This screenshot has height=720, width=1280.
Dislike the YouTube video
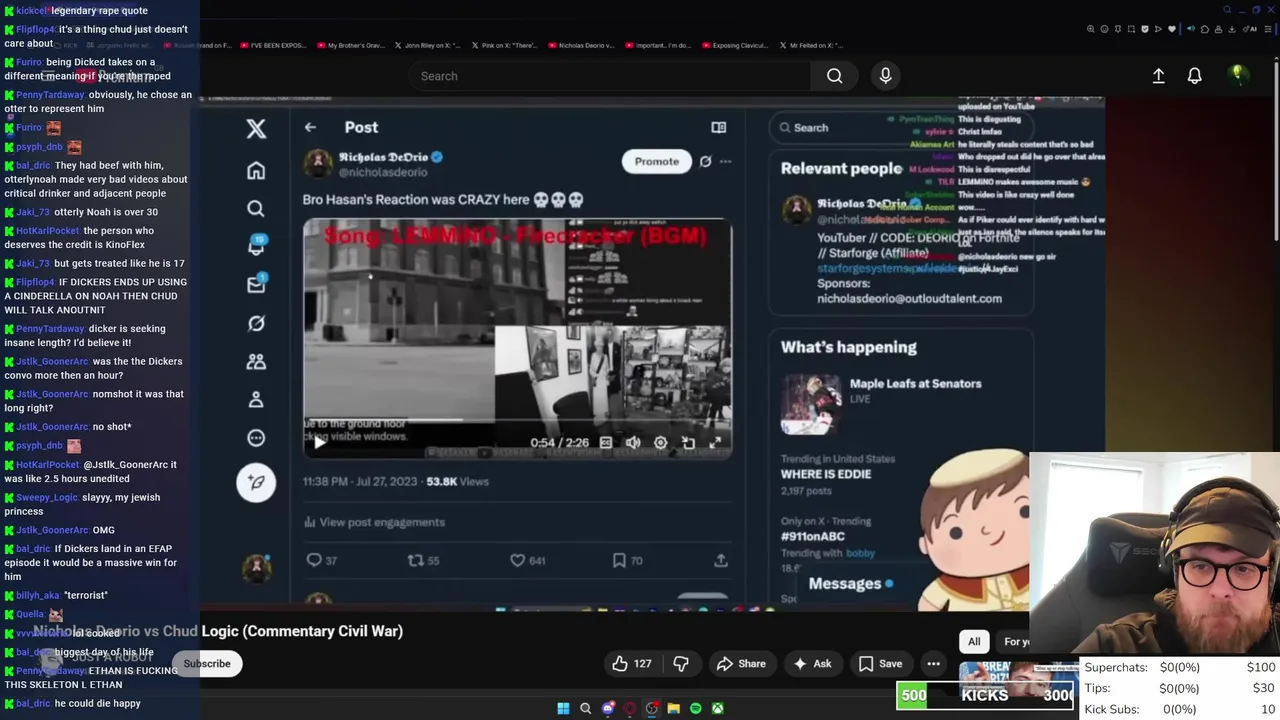coord(681,663)
